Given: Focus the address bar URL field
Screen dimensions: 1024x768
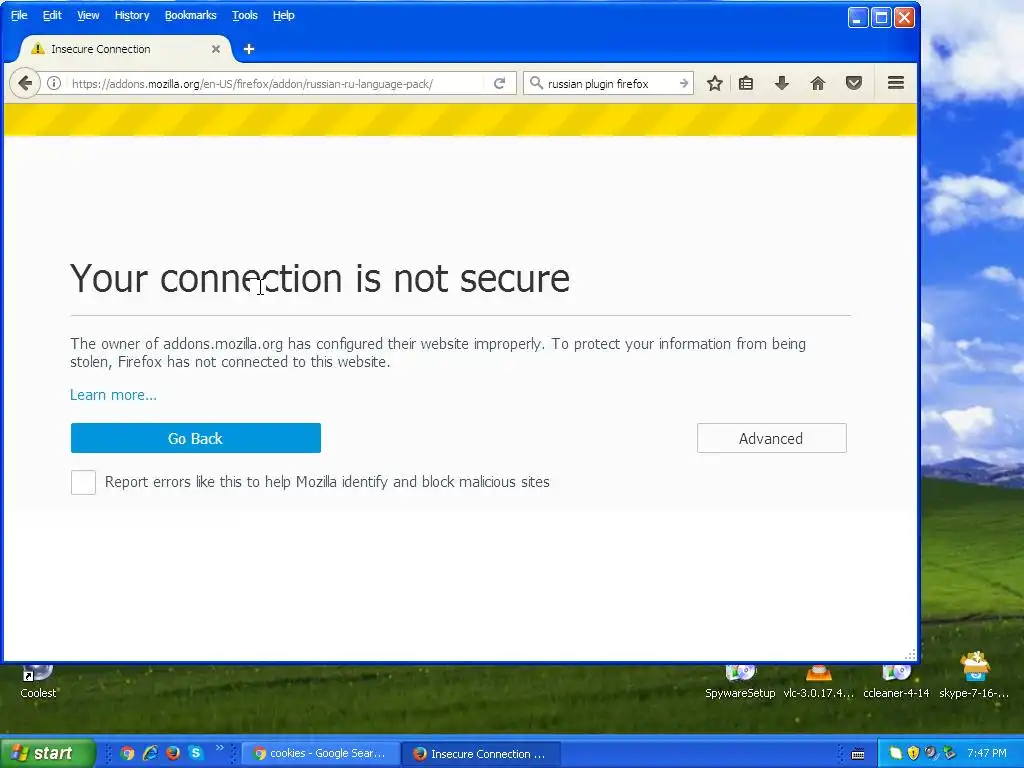Looking at the screenshot, I should click(274, 84).
